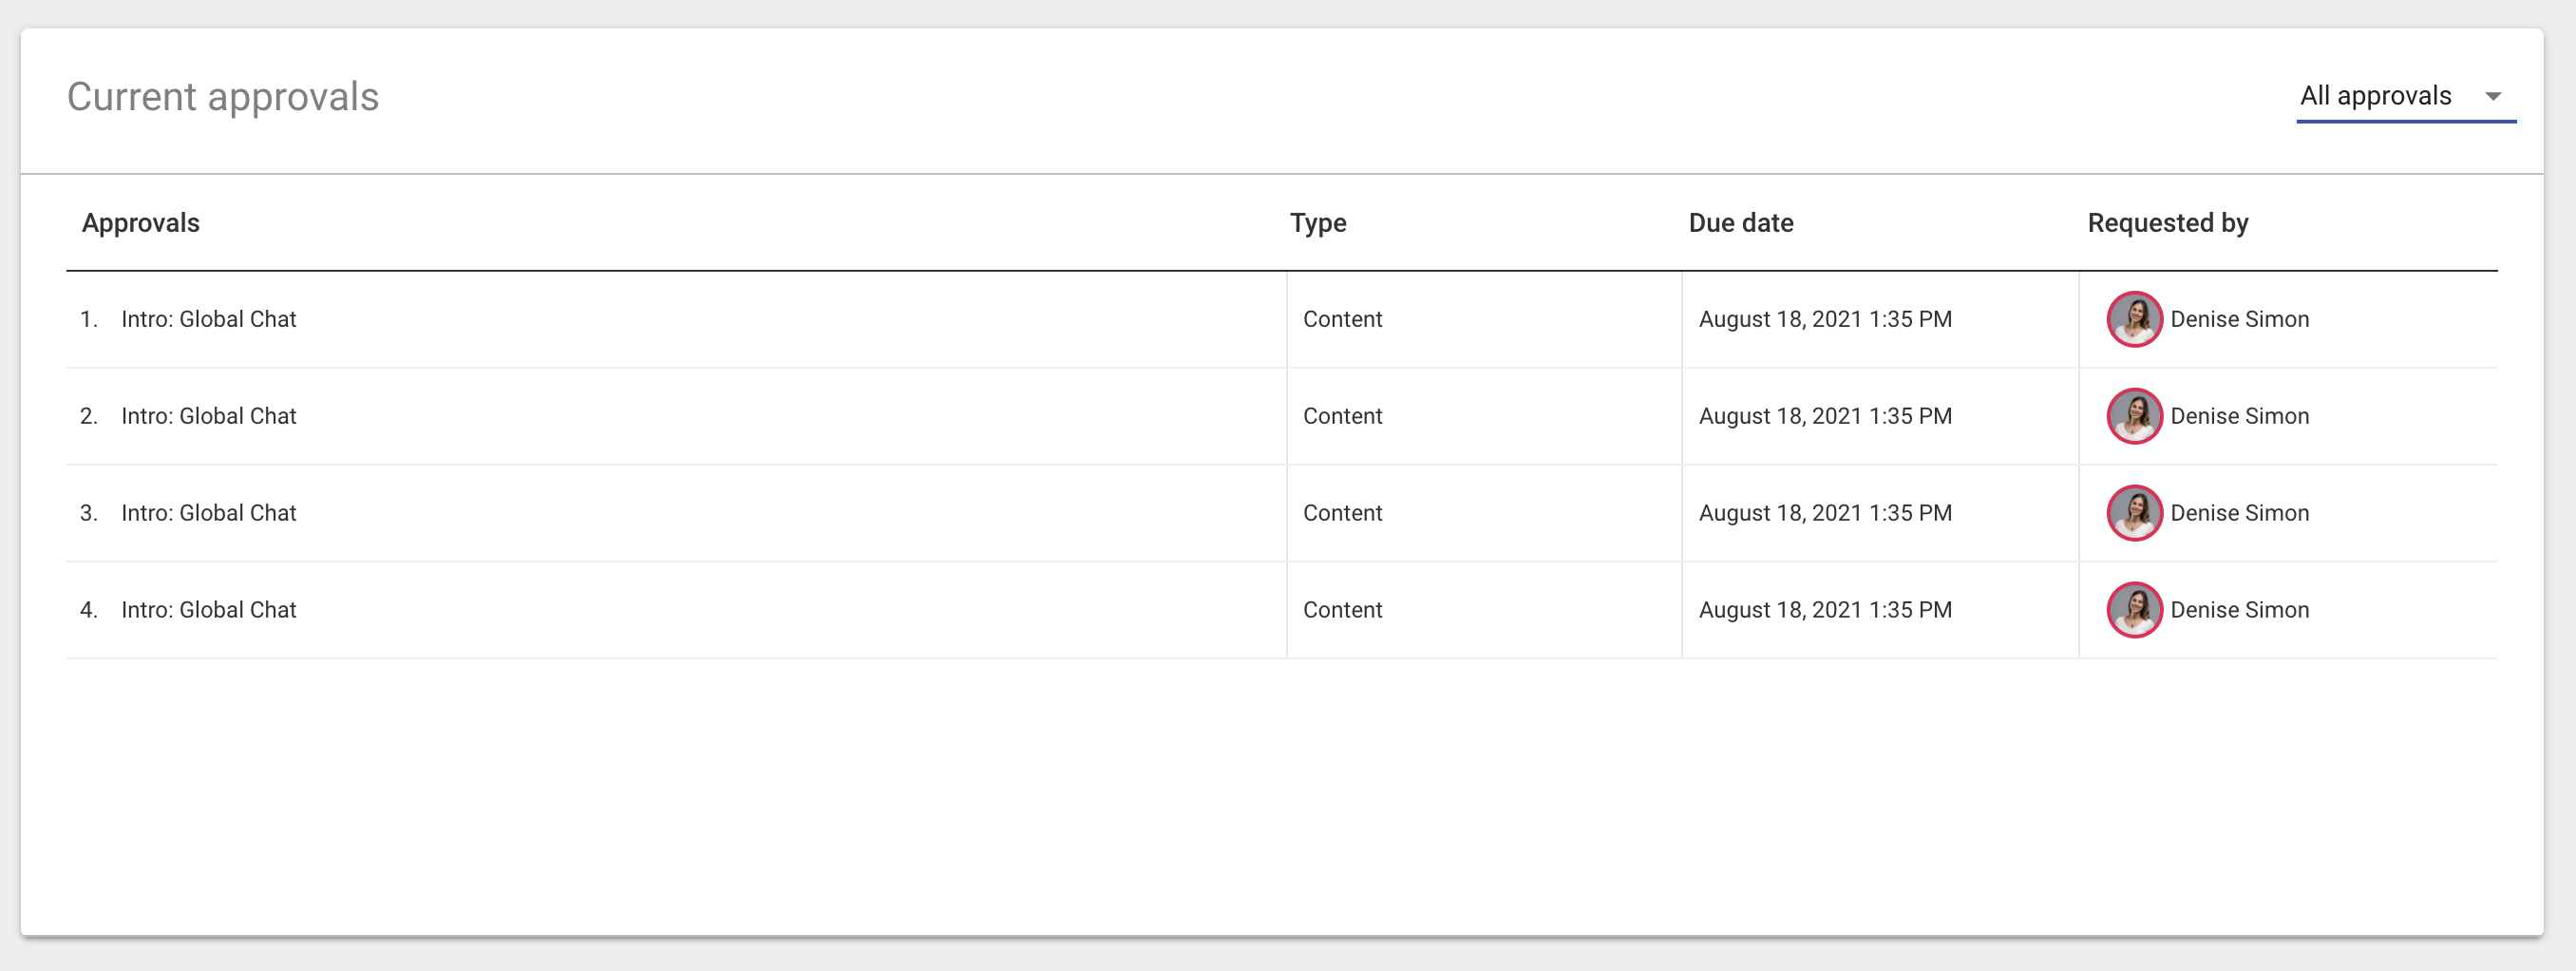Click Denise Simon's avatar in row four
This screenshot has height=971, width=2576.
point(2135,609)
